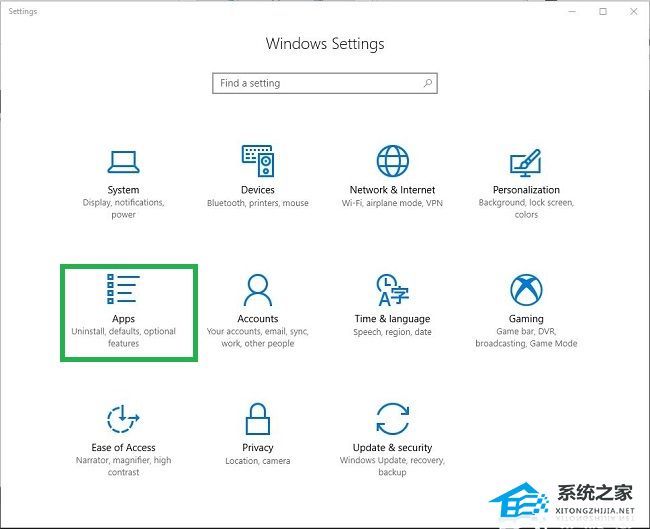Click the 'Apps' label text
Image resolution: width=650 pixels, height=529 pixels.
click(x=123, y=319)
